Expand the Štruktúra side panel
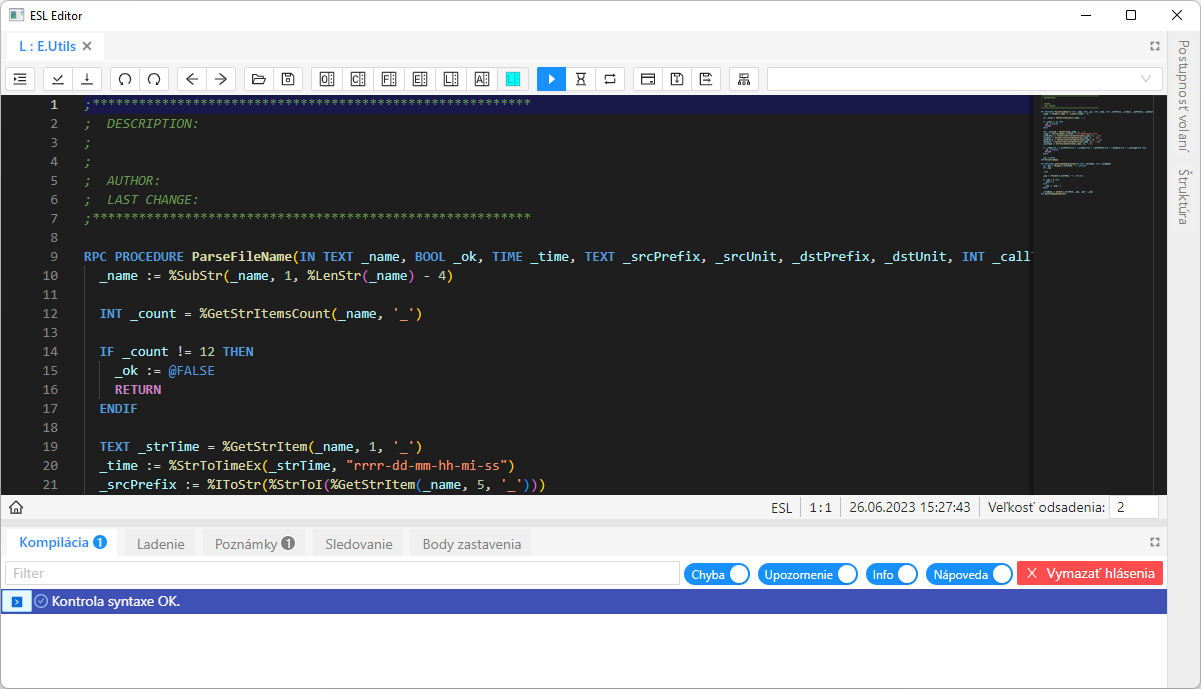Image resolution: width=1201 pixels, height=689 pixels. click(1183, 196)
